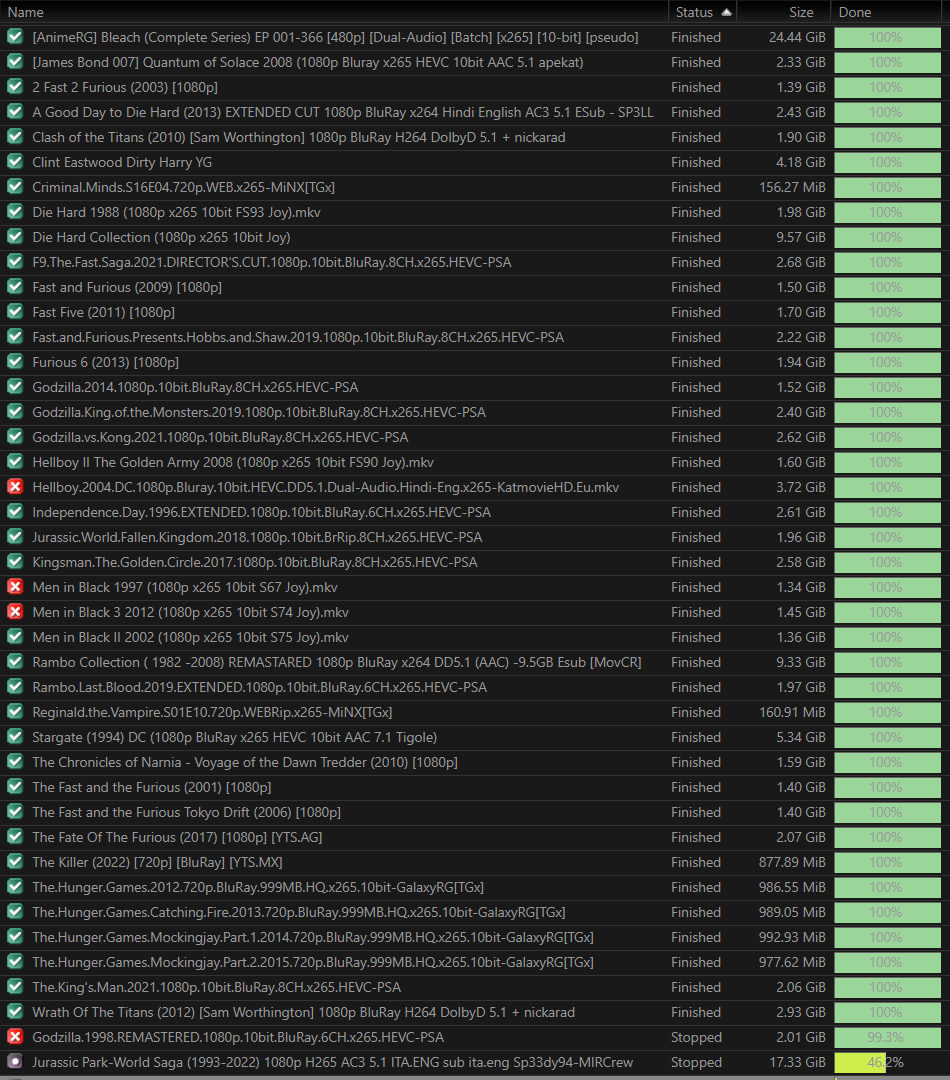
Task: Click the Stopped status of Godzilla.1998.REMASTERED
Action: 696,1037
